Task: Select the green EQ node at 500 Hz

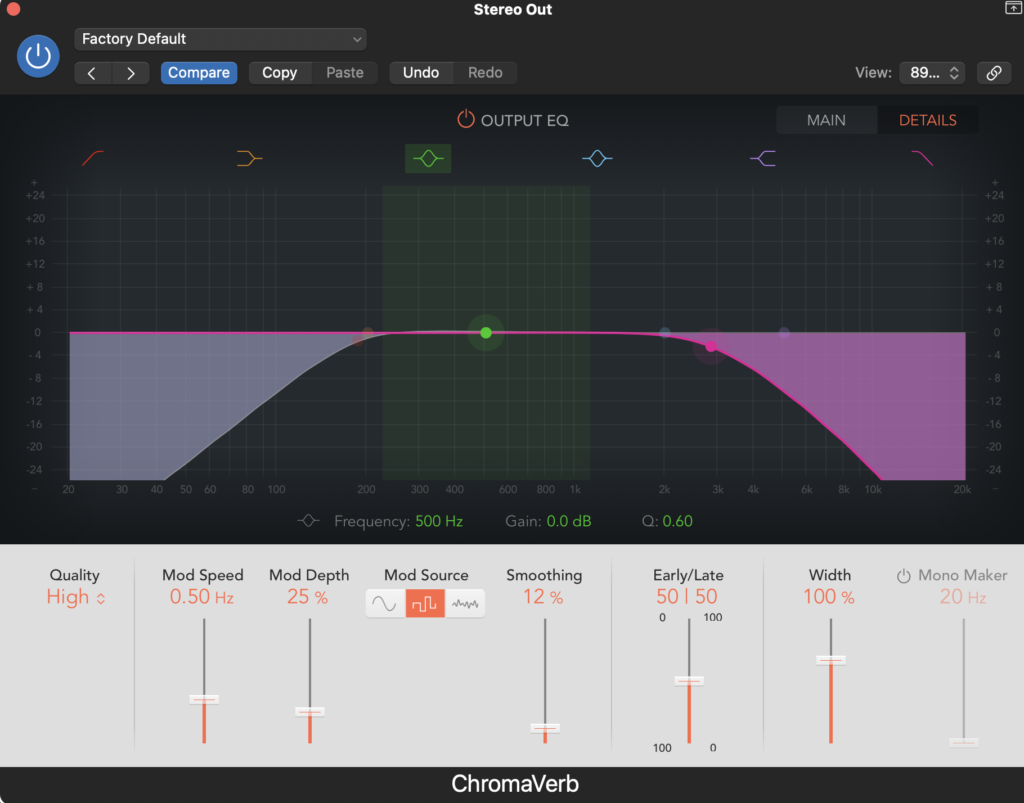Action: (x=486, y=333)
